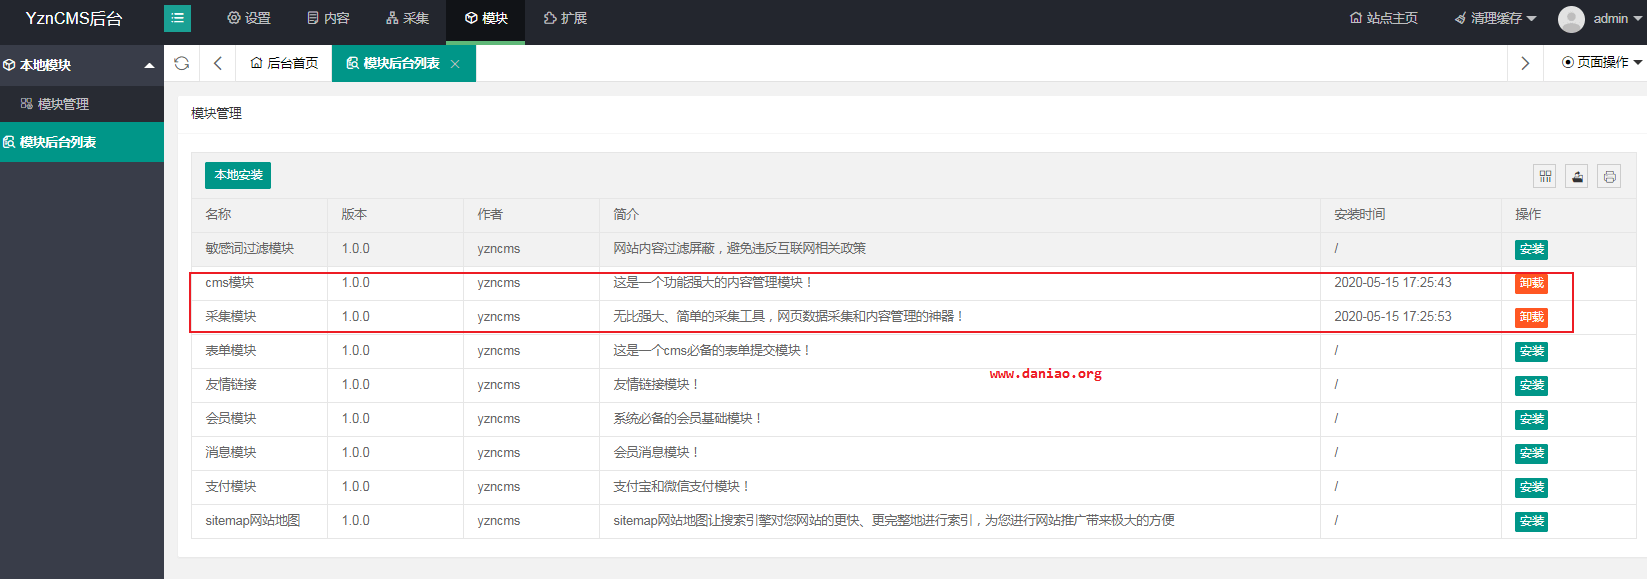Click the refresh page icon
The width and height of the screenshot is (1647, 579).
(182, 63)
